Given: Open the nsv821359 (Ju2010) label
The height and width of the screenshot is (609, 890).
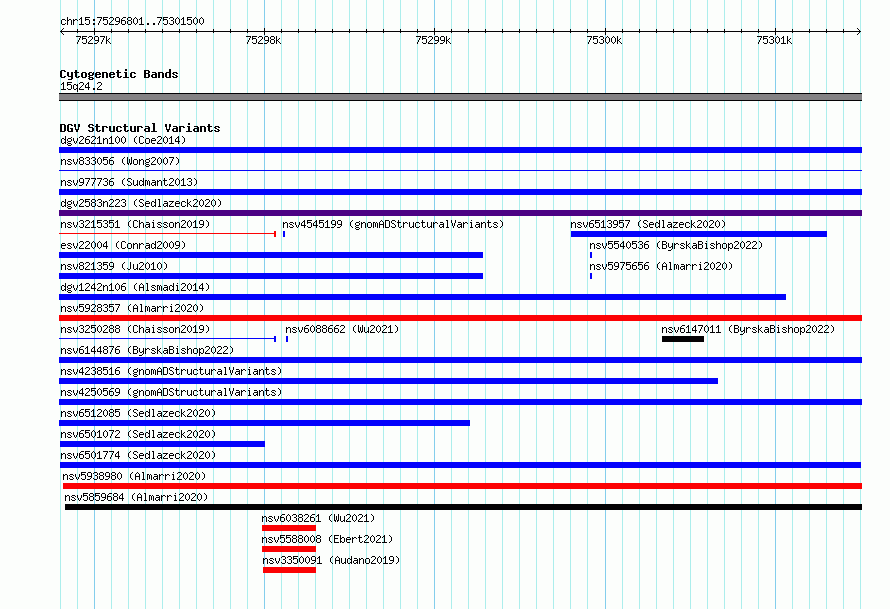Looking at the screenshot, I should point(114,266).
